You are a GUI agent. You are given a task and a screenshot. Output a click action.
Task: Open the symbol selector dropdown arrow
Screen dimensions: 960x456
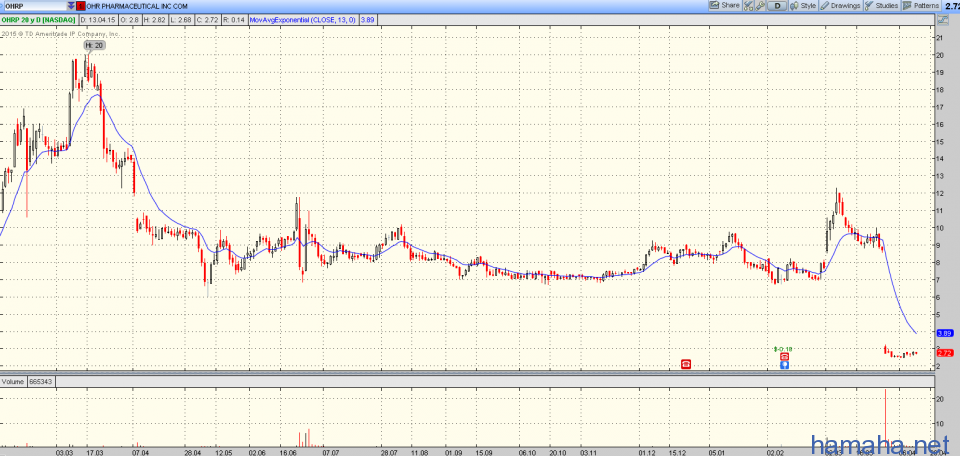(71, 6)
